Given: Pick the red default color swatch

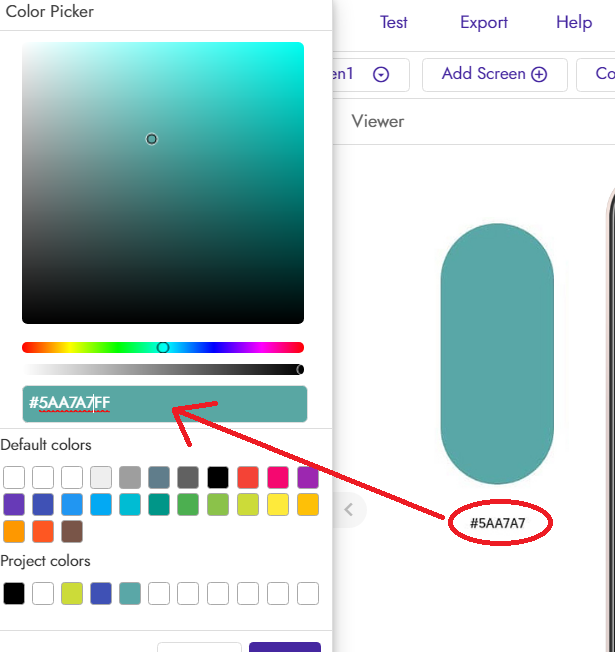Looking at the screenshot, I should (247, 477).
